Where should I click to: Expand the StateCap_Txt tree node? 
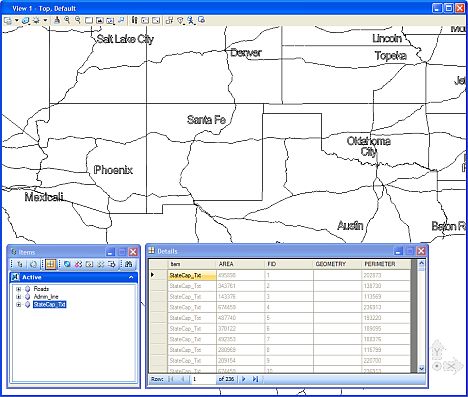click(19, 304)
